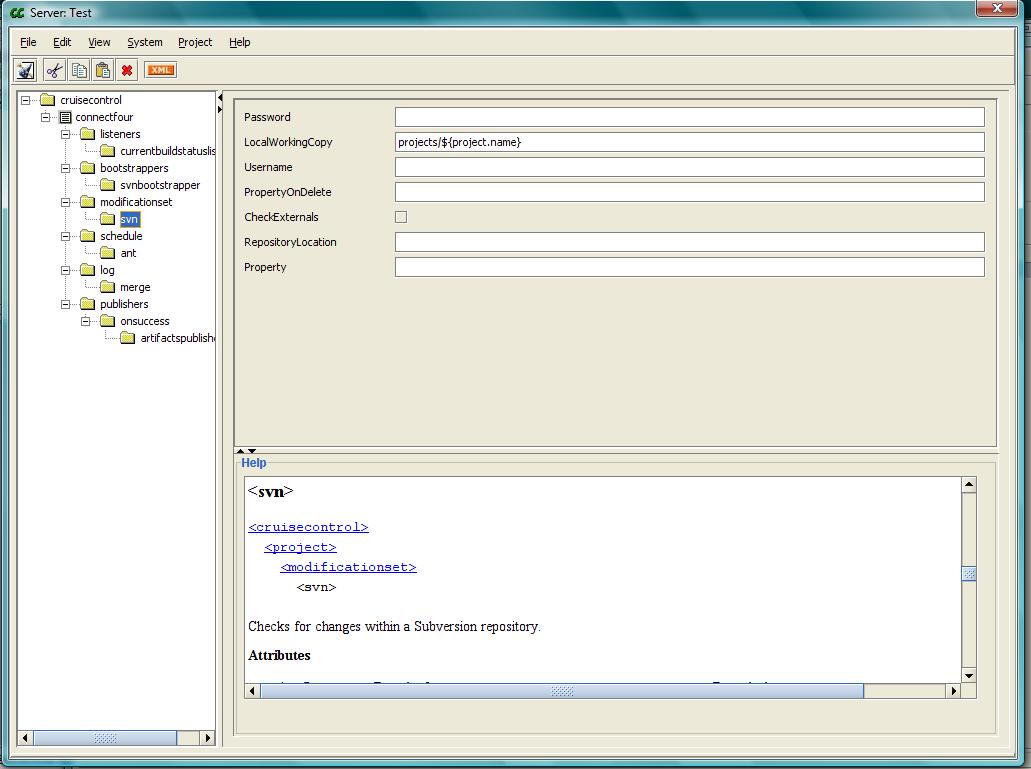The height and width of the screenshot is (769, 1031).
Task: Open the Project menu
Action: click(x=195, y=42)
